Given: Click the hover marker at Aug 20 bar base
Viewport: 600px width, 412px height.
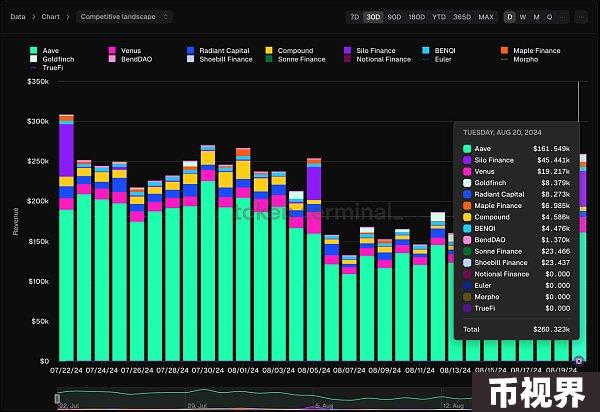Looking at the screenshot, I should click(x=579, y=361).
